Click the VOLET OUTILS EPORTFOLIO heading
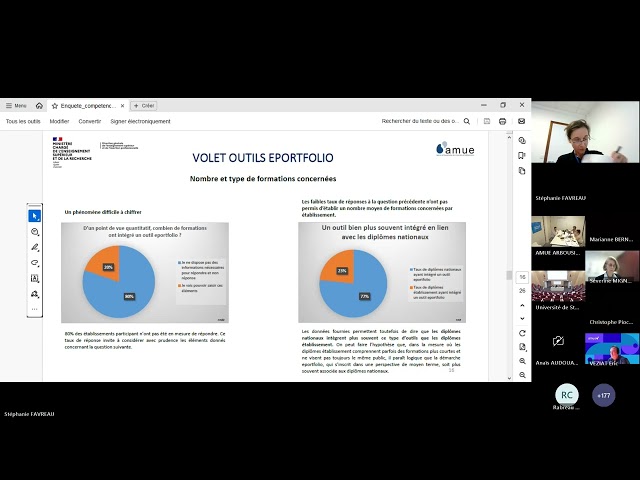640x480 pixels. point(263,158)
